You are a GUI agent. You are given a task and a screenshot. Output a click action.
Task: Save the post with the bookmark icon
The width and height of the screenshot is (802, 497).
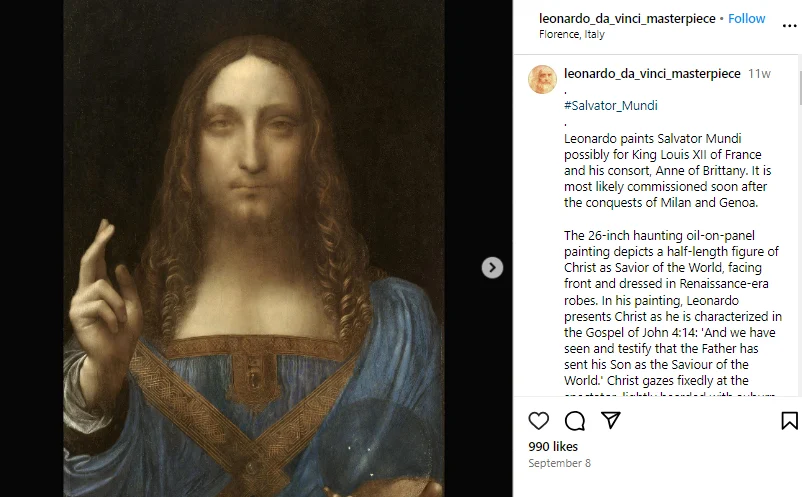coord(789,421)
